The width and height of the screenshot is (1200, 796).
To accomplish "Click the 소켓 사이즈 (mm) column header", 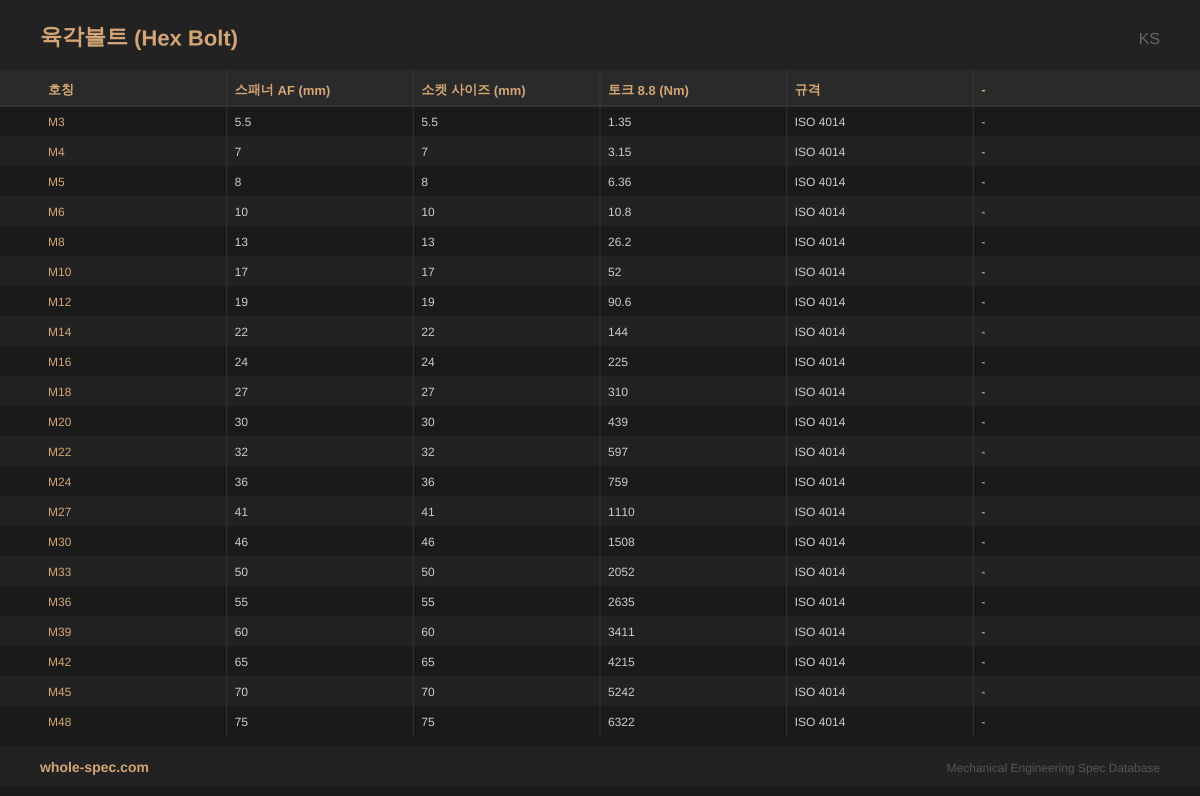I will 473,90.
